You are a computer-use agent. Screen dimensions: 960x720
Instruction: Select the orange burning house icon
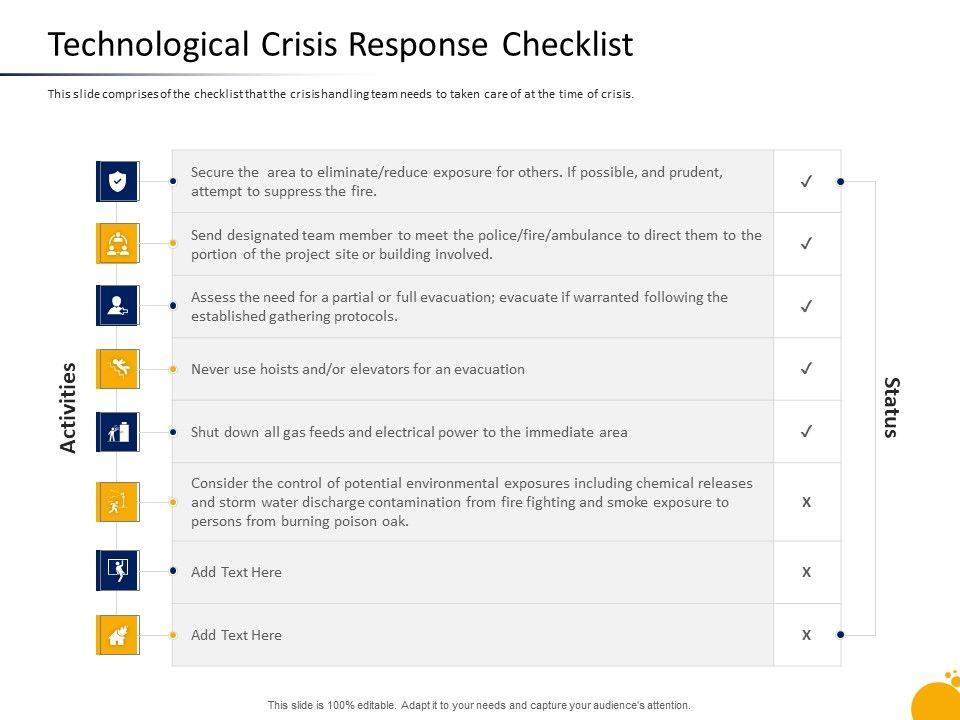pos(118,635)
